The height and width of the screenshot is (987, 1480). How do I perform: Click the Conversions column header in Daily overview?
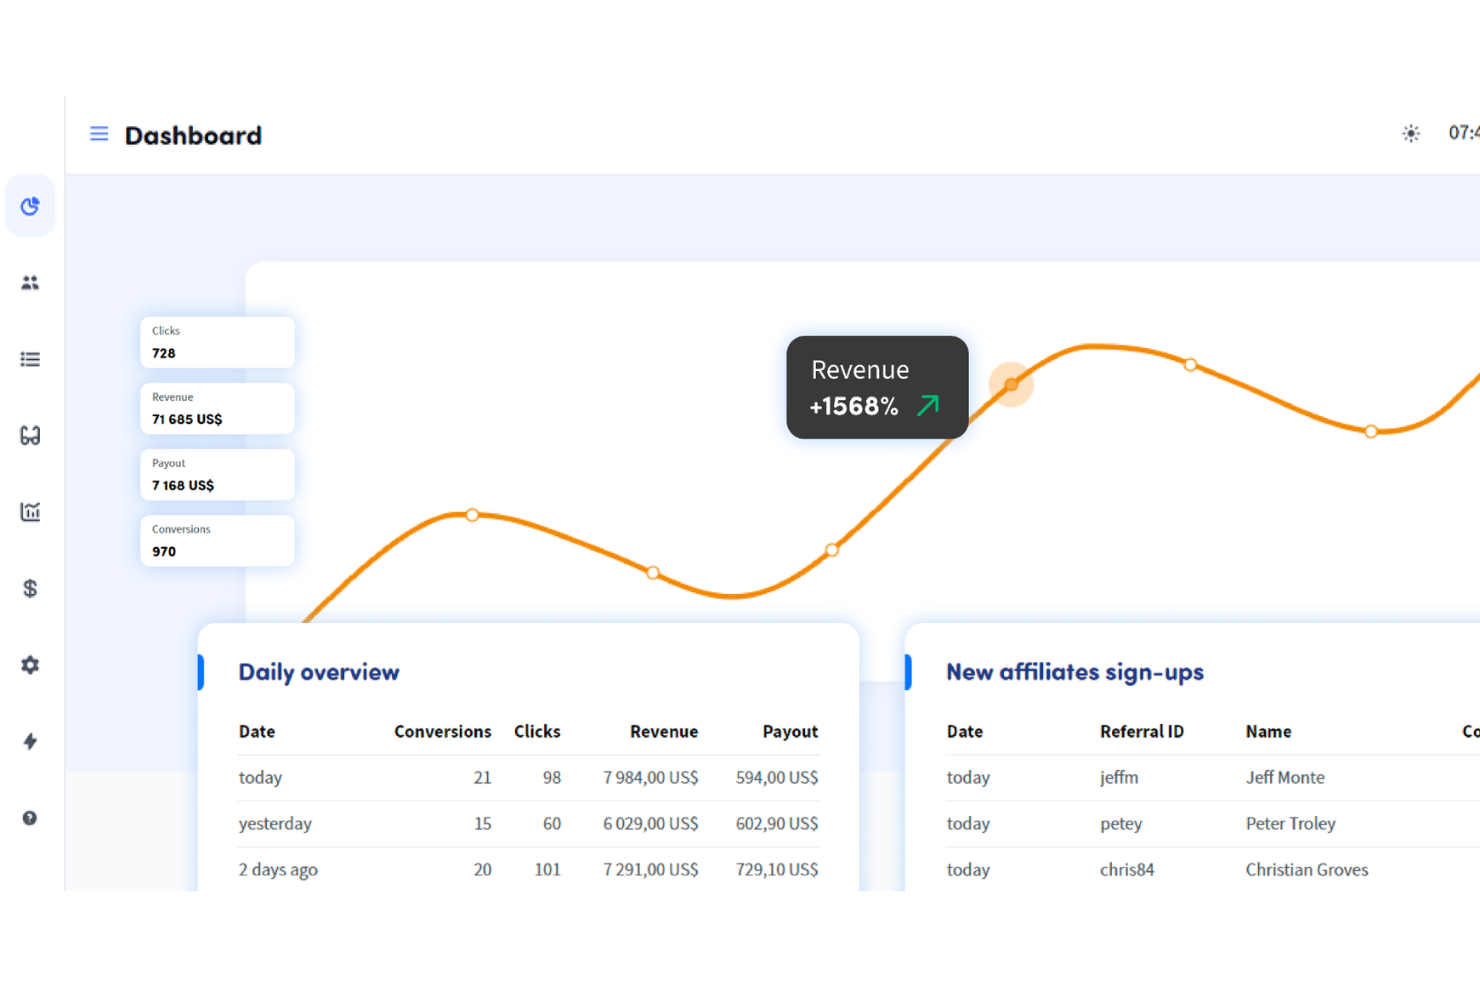pos(443,731)
